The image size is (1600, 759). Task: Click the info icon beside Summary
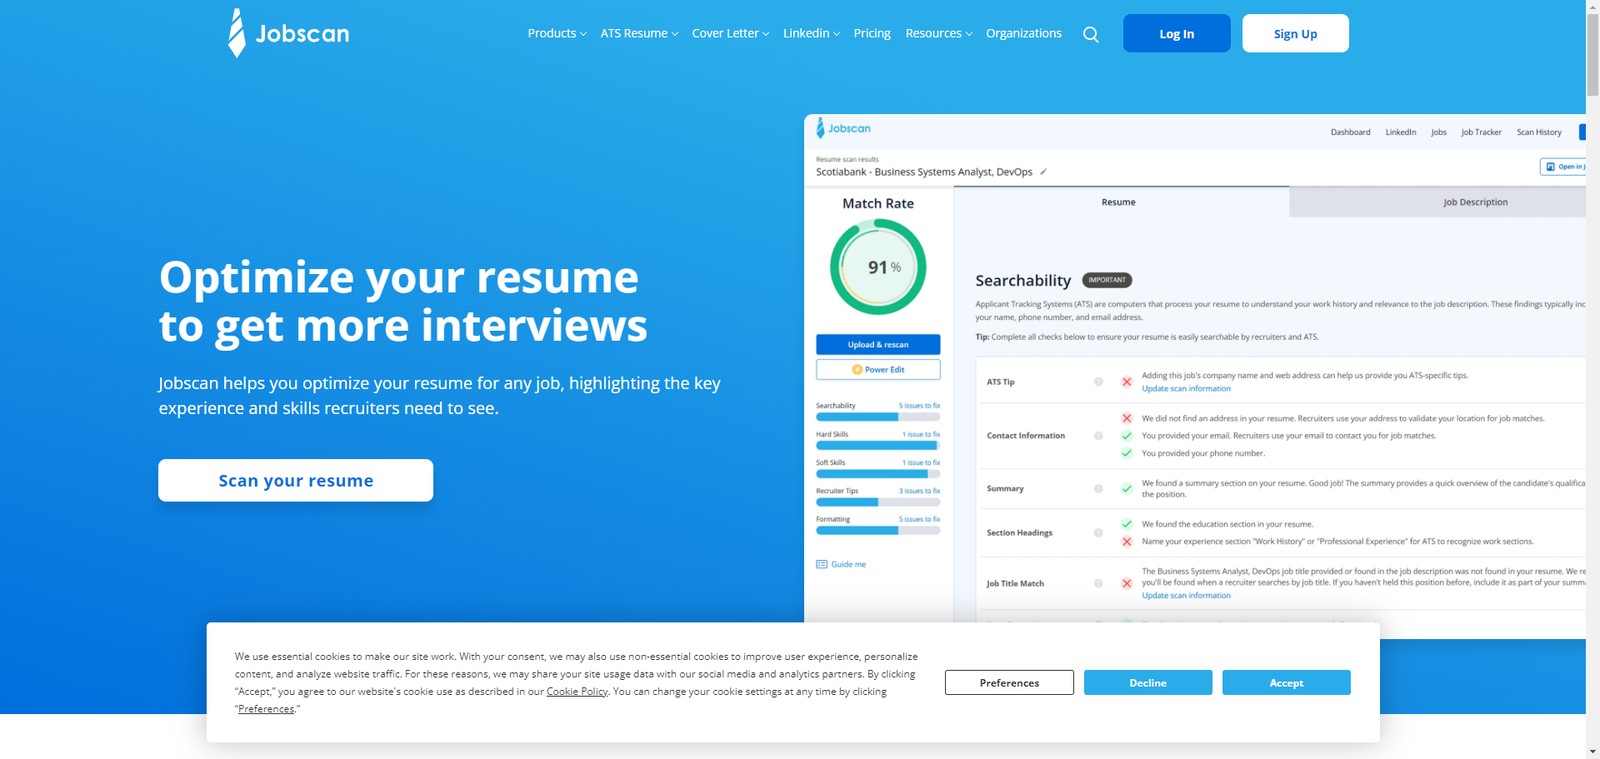[x=1098, y=489]
